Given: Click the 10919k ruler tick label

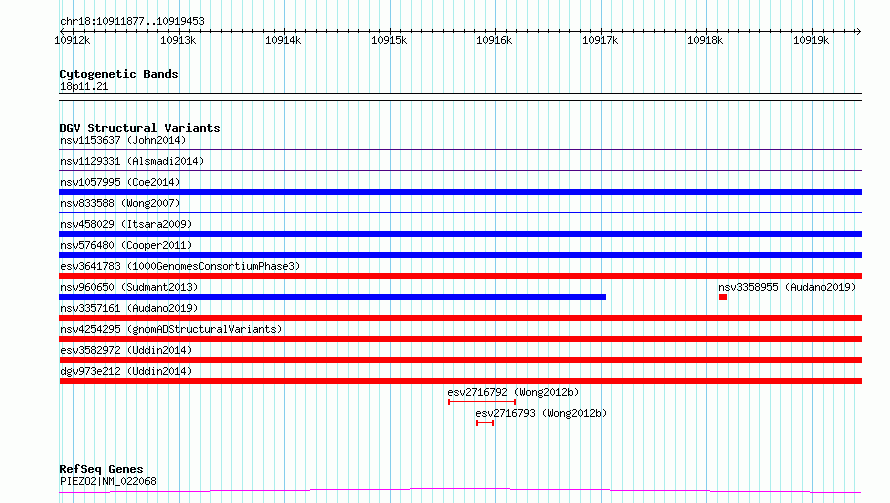Looking at the screenshot, I should click(x=811, y=40).
